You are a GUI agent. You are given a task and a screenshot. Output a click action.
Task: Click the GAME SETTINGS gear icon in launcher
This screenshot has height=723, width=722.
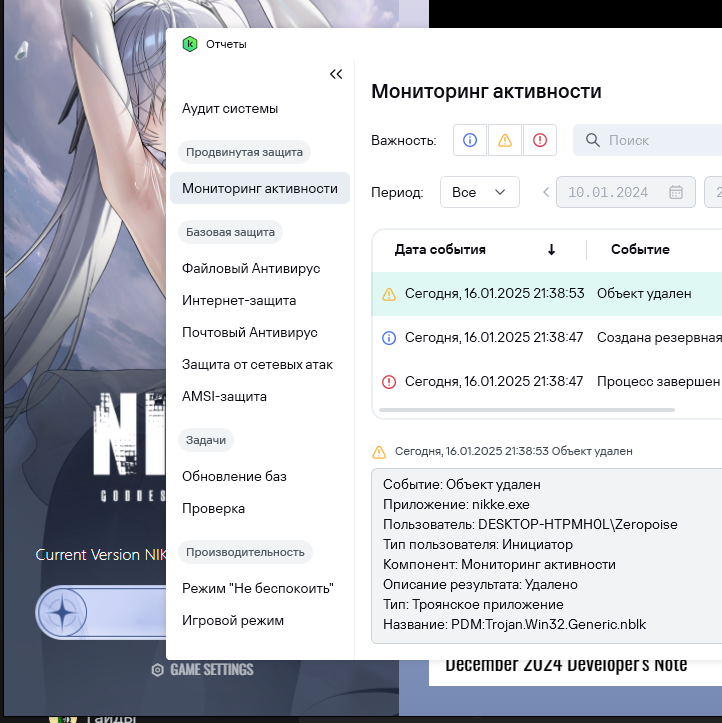pos(158,670)
